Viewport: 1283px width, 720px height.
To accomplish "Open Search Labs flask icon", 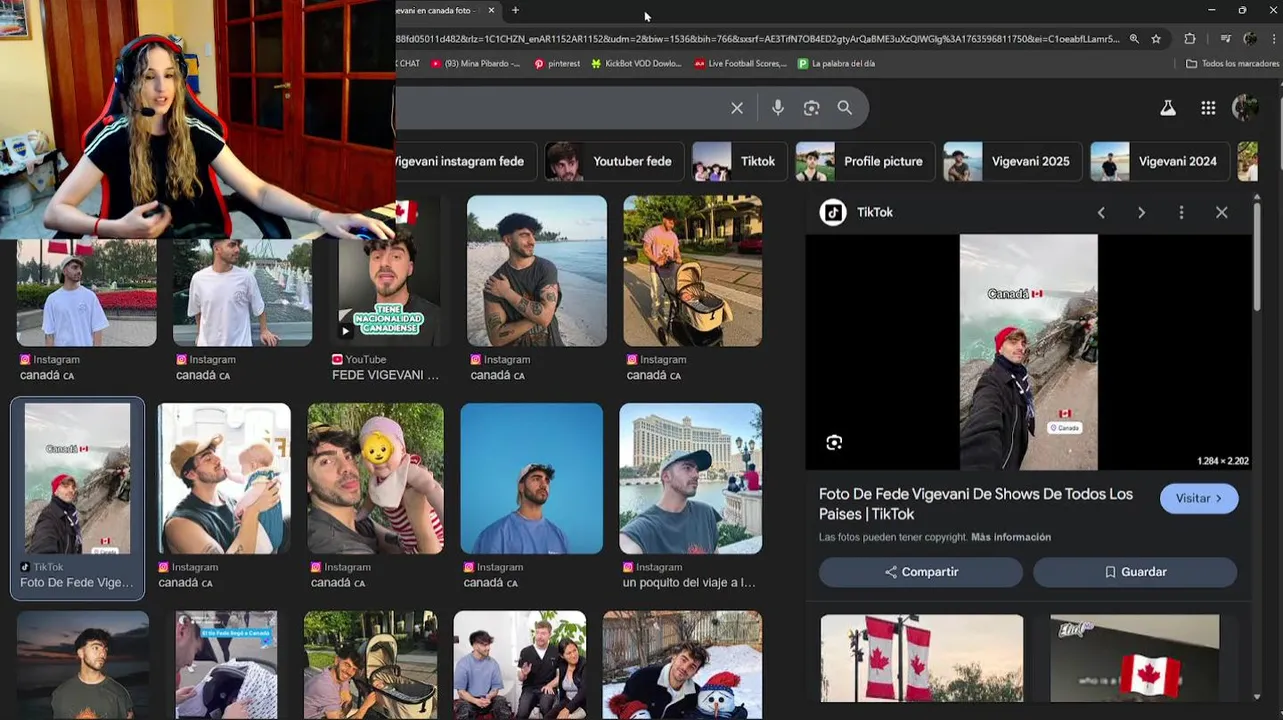I will [x=1168, y=108].
